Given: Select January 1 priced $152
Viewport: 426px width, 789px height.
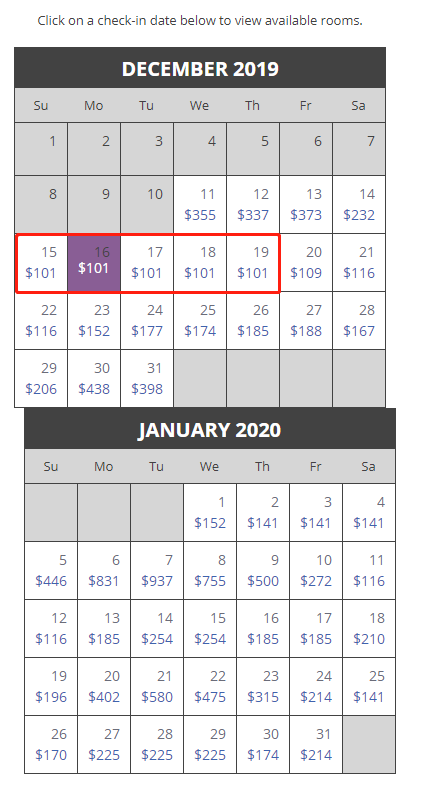Looking at the screenshot, I should point(210,513).
